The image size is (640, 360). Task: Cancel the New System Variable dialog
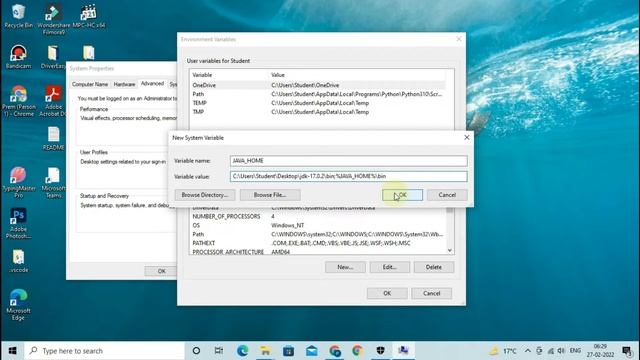coord(447,195)
